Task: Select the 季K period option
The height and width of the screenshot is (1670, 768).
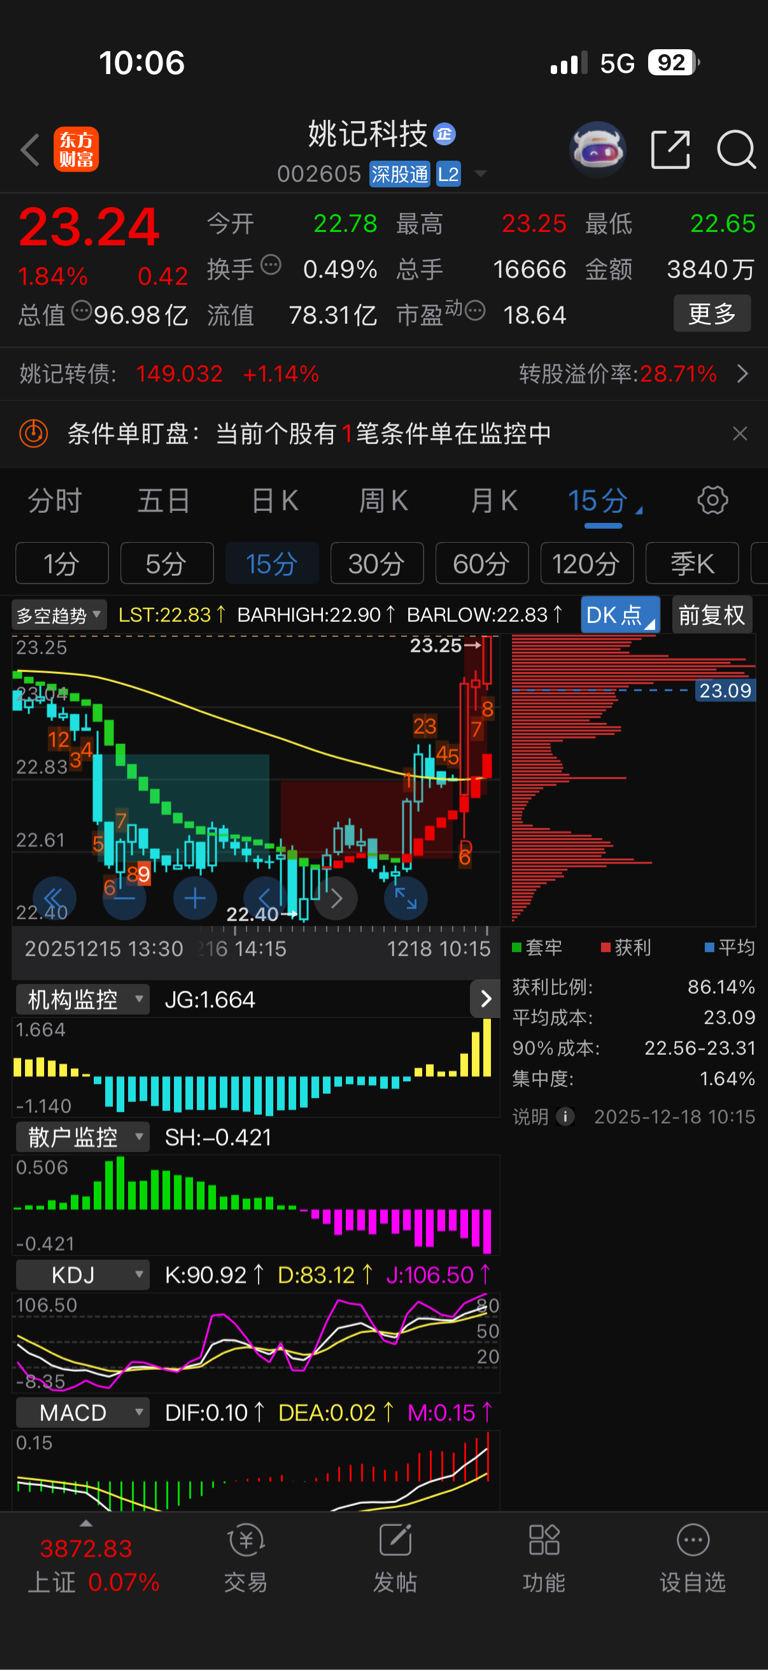Action: tap(693, 563)
